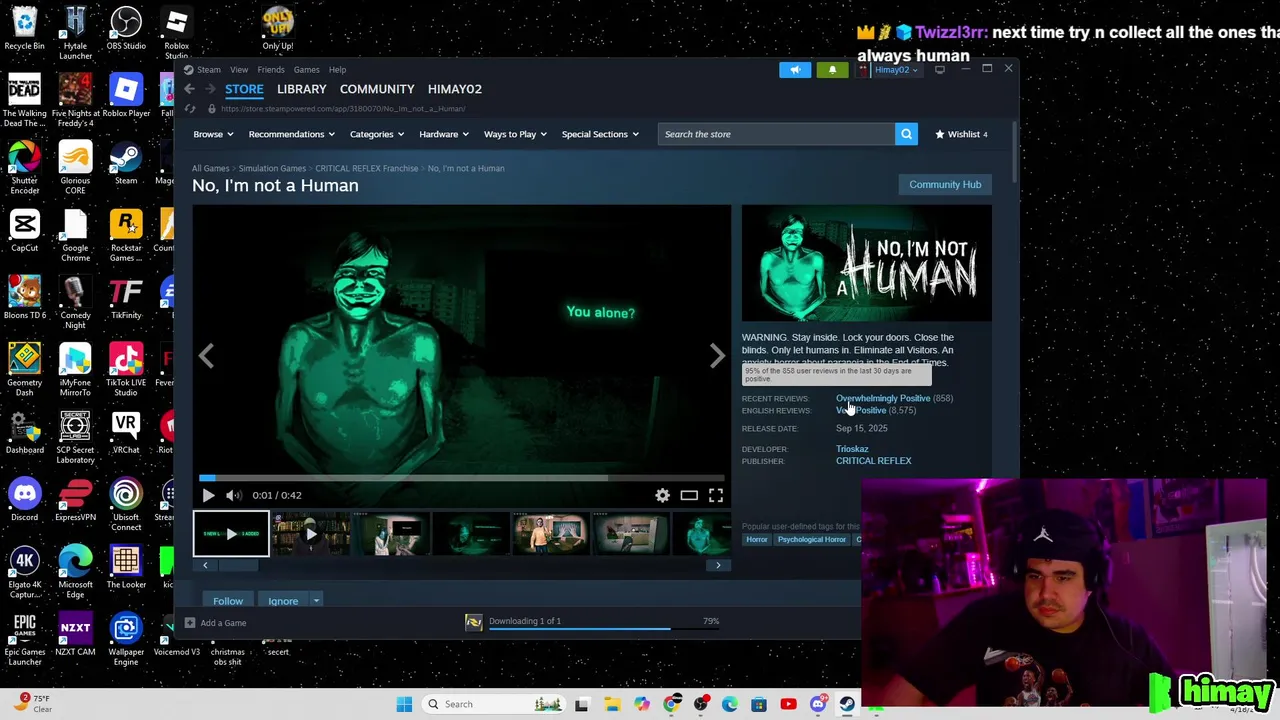Go to previous media with left arrow

[x=206, y=356]
